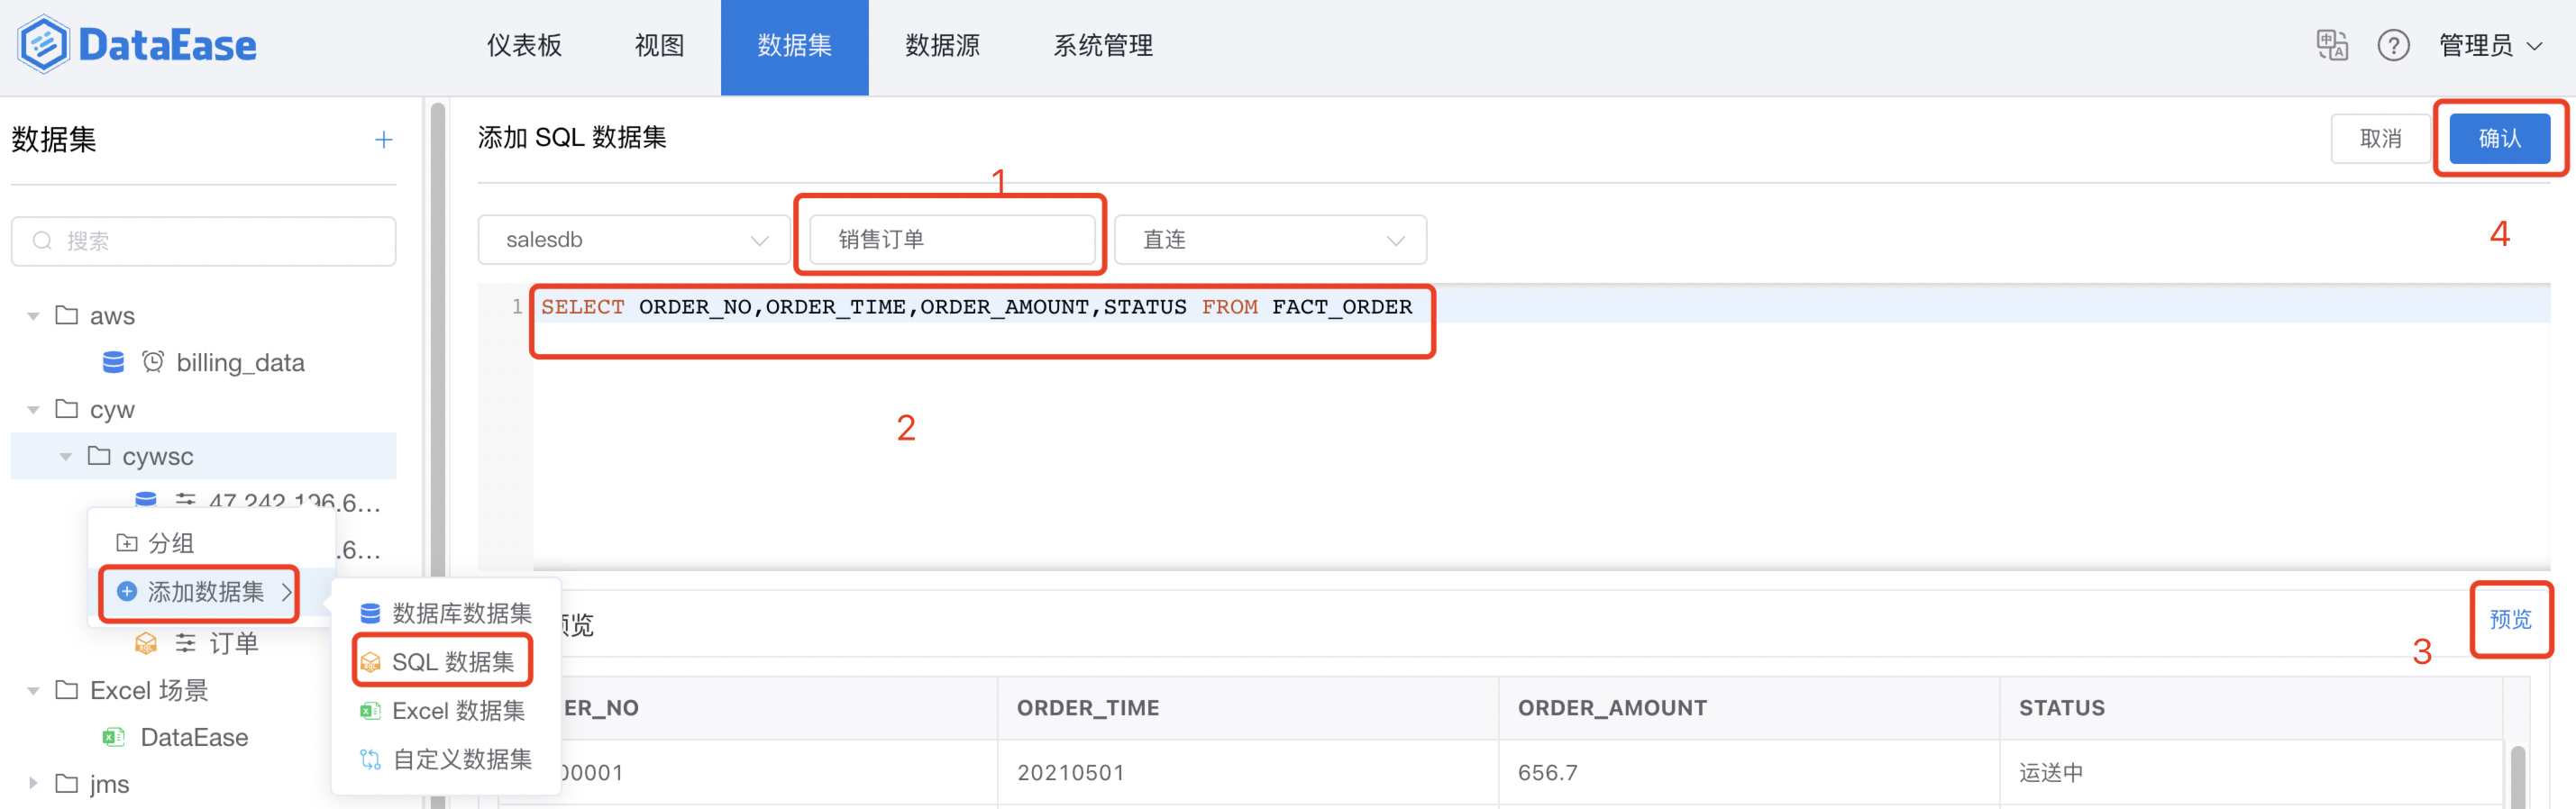Switch to the 仪表板 tab
Image resolution: width=2576 pixels, height=809 pixels.
pyautogui.click(x=524, y=45)
